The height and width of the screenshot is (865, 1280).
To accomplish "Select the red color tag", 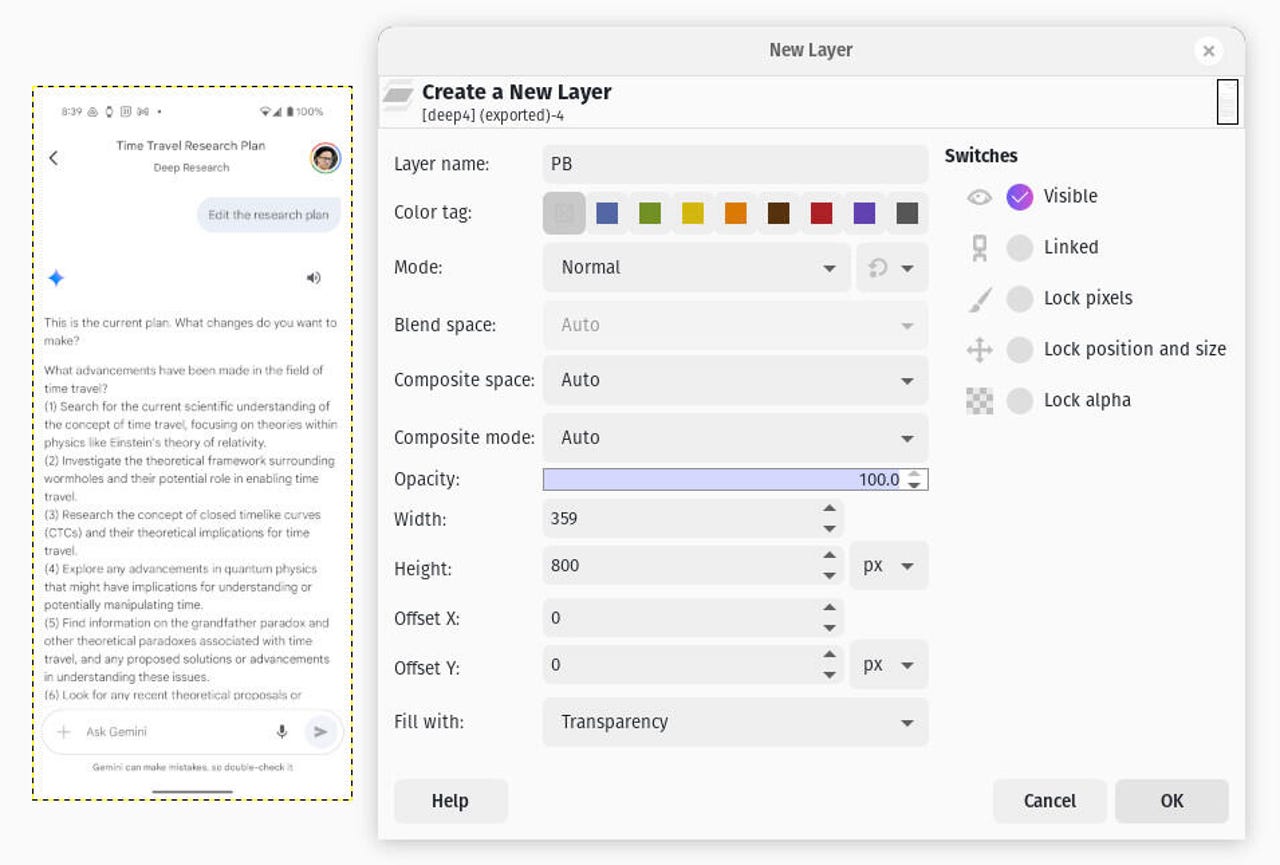I will coord(822,213).
